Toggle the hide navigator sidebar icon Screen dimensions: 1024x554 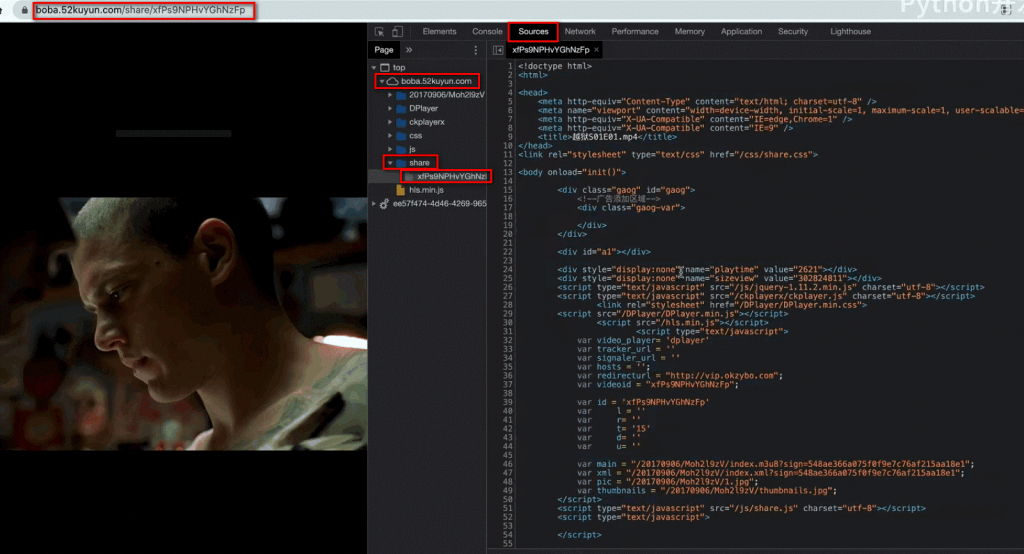pos(498,50)
